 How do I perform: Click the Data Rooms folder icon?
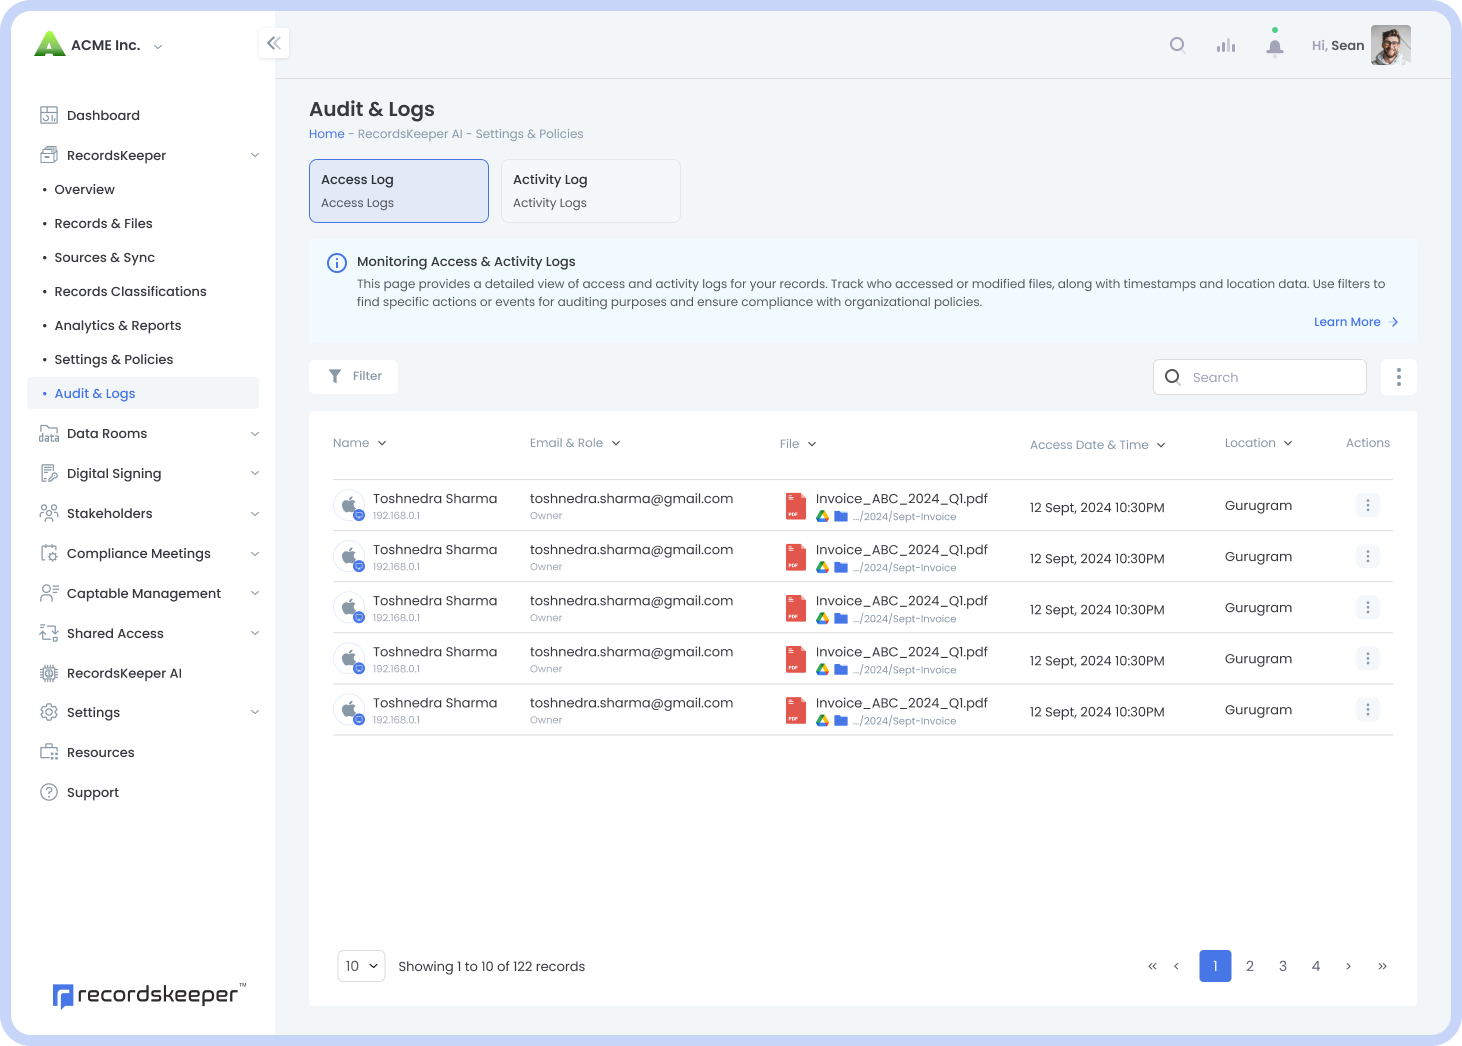tap(49, 433)
